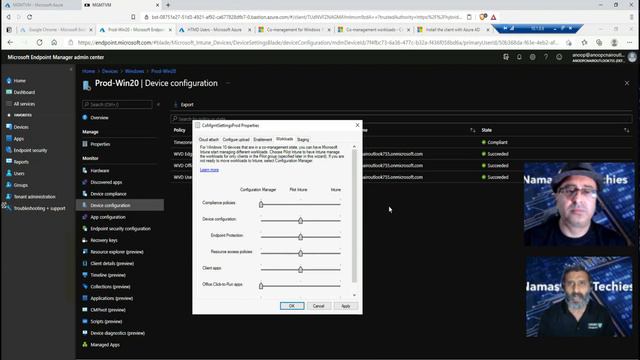The height and width of the screenshot is (360, 640).
Task: Click Cancel in the properties dialog
Action: tap(318, 306)
